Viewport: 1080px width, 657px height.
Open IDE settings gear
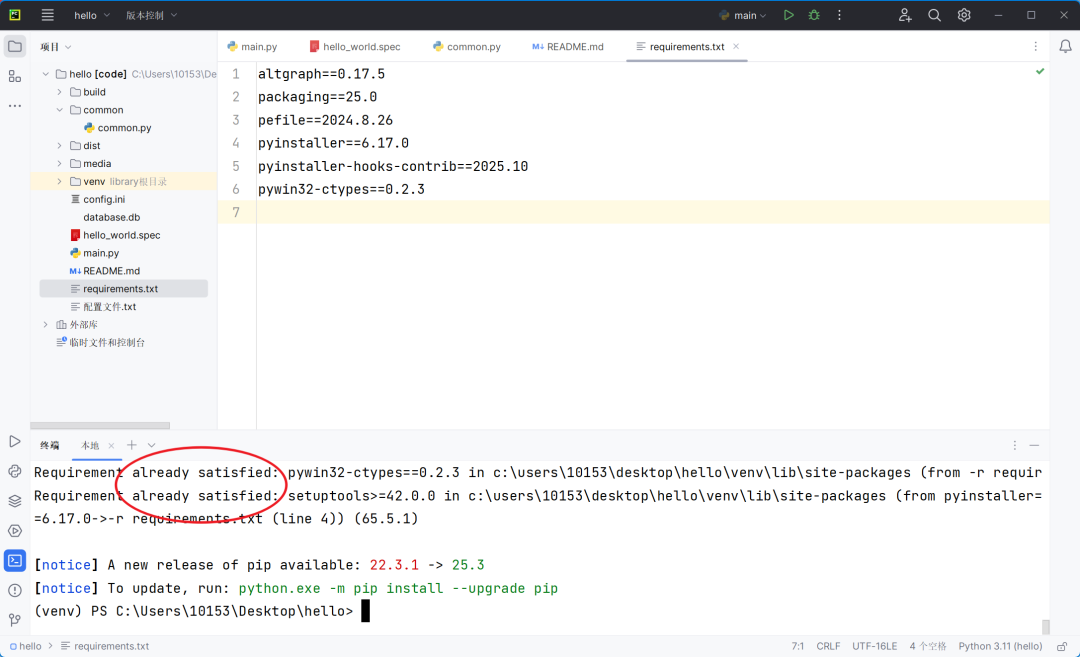click(964, 14)
